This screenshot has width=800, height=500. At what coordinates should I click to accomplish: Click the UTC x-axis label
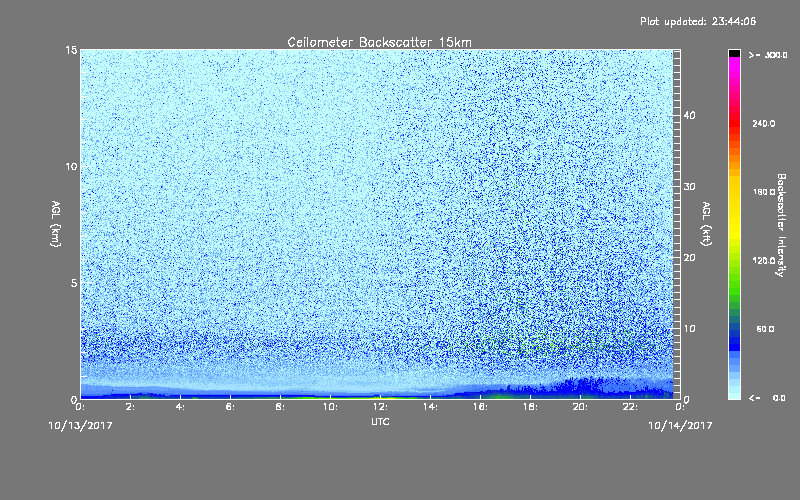(380, 421)
